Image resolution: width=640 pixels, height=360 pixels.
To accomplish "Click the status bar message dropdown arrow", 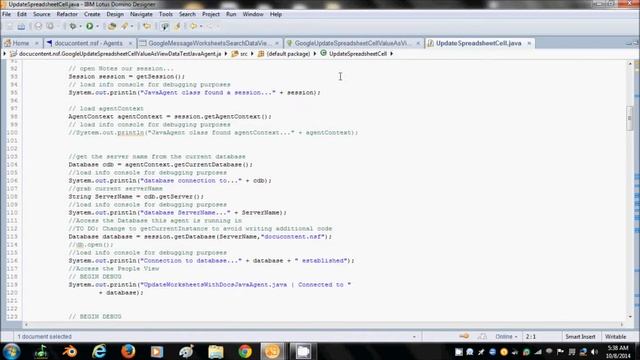I will pyautogui.click(x=414, y=337).
